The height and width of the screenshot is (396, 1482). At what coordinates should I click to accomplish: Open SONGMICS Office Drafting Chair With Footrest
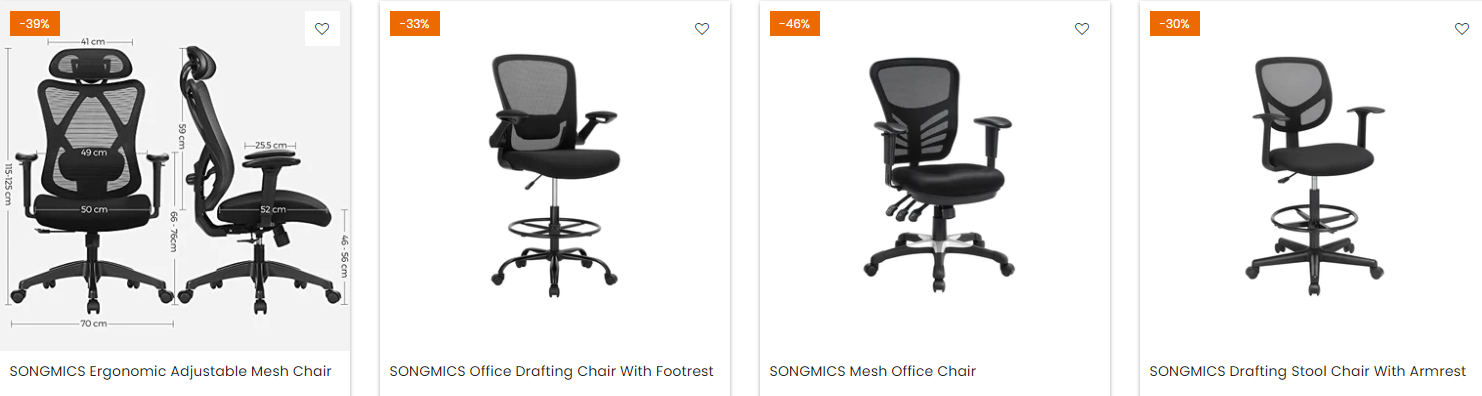pos(552,371)
